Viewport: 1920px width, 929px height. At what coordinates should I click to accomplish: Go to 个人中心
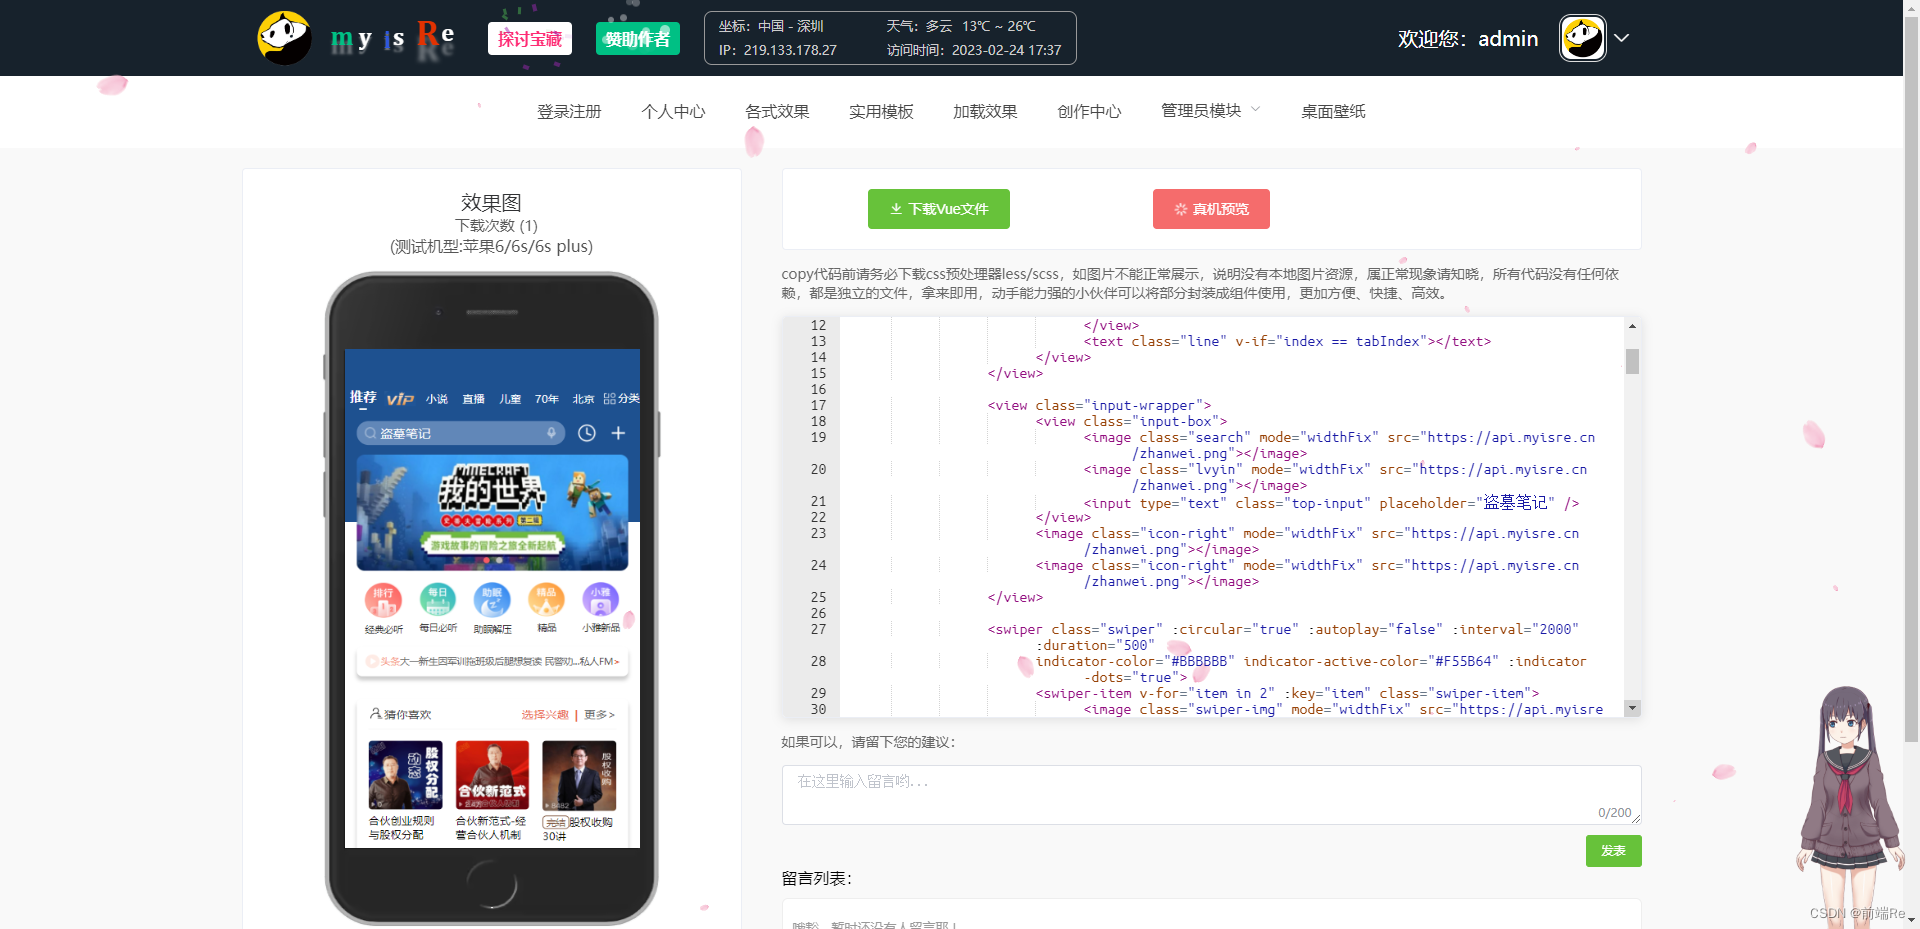673,111
